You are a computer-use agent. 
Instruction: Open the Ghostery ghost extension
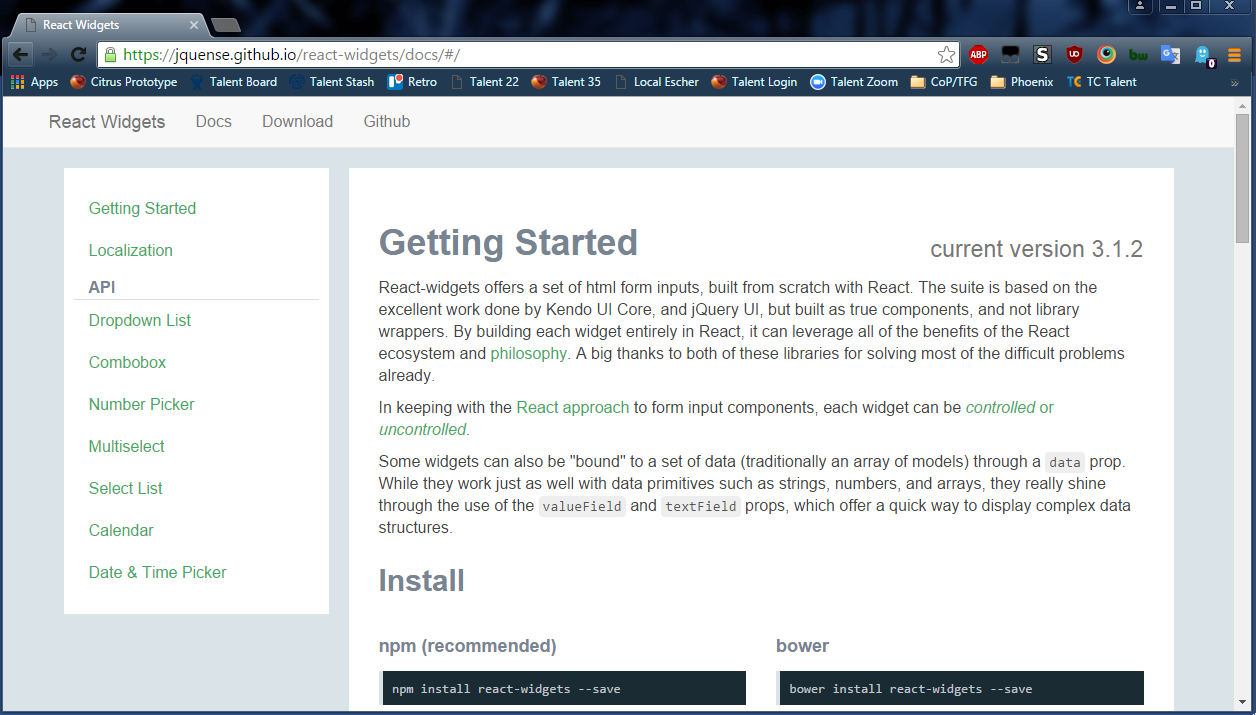(x=1203, y=56)
